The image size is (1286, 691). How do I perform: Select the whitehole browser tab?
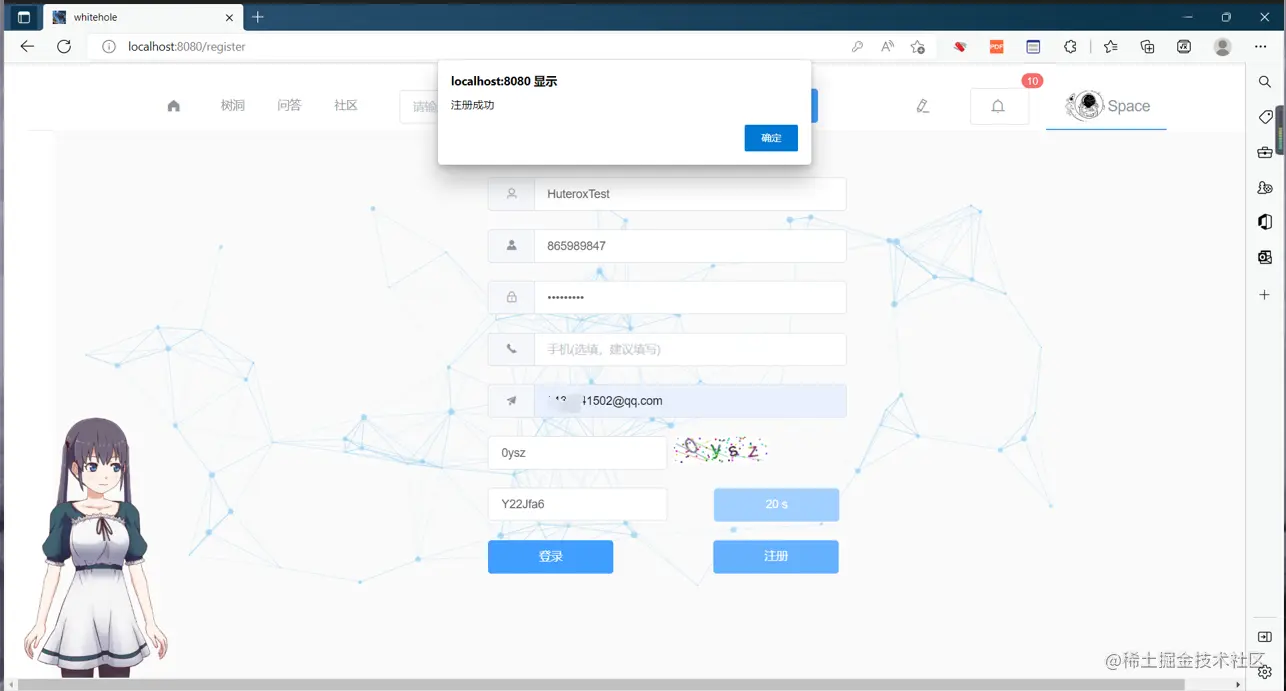point(143,17)
